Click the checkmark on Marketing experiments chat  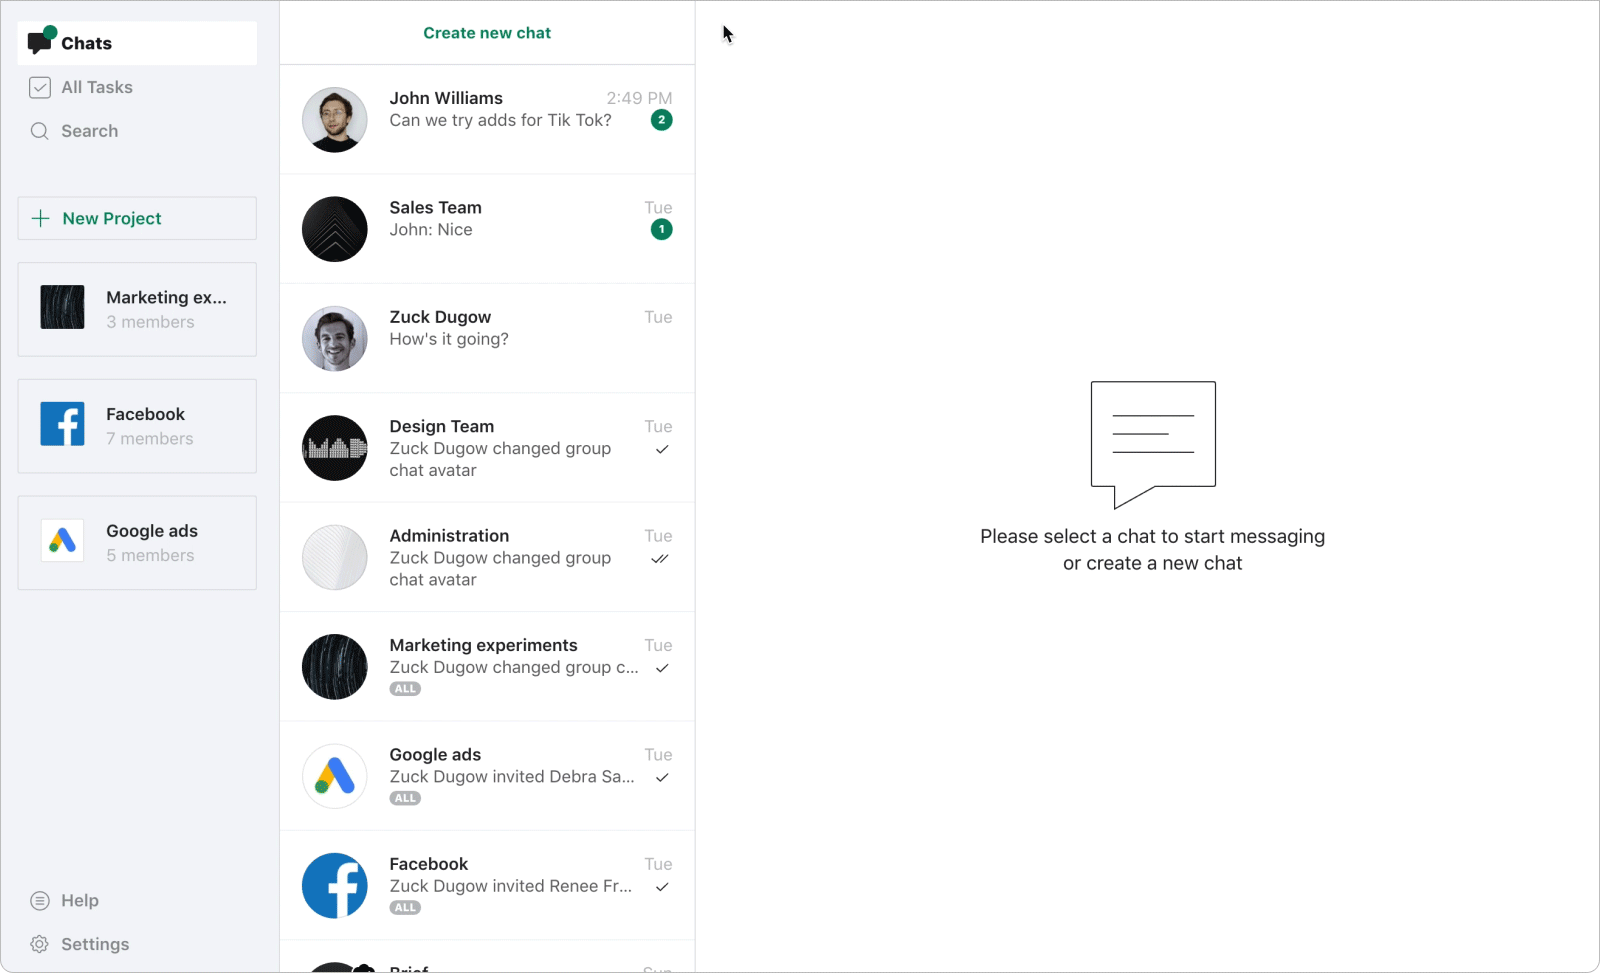[662, 668]
